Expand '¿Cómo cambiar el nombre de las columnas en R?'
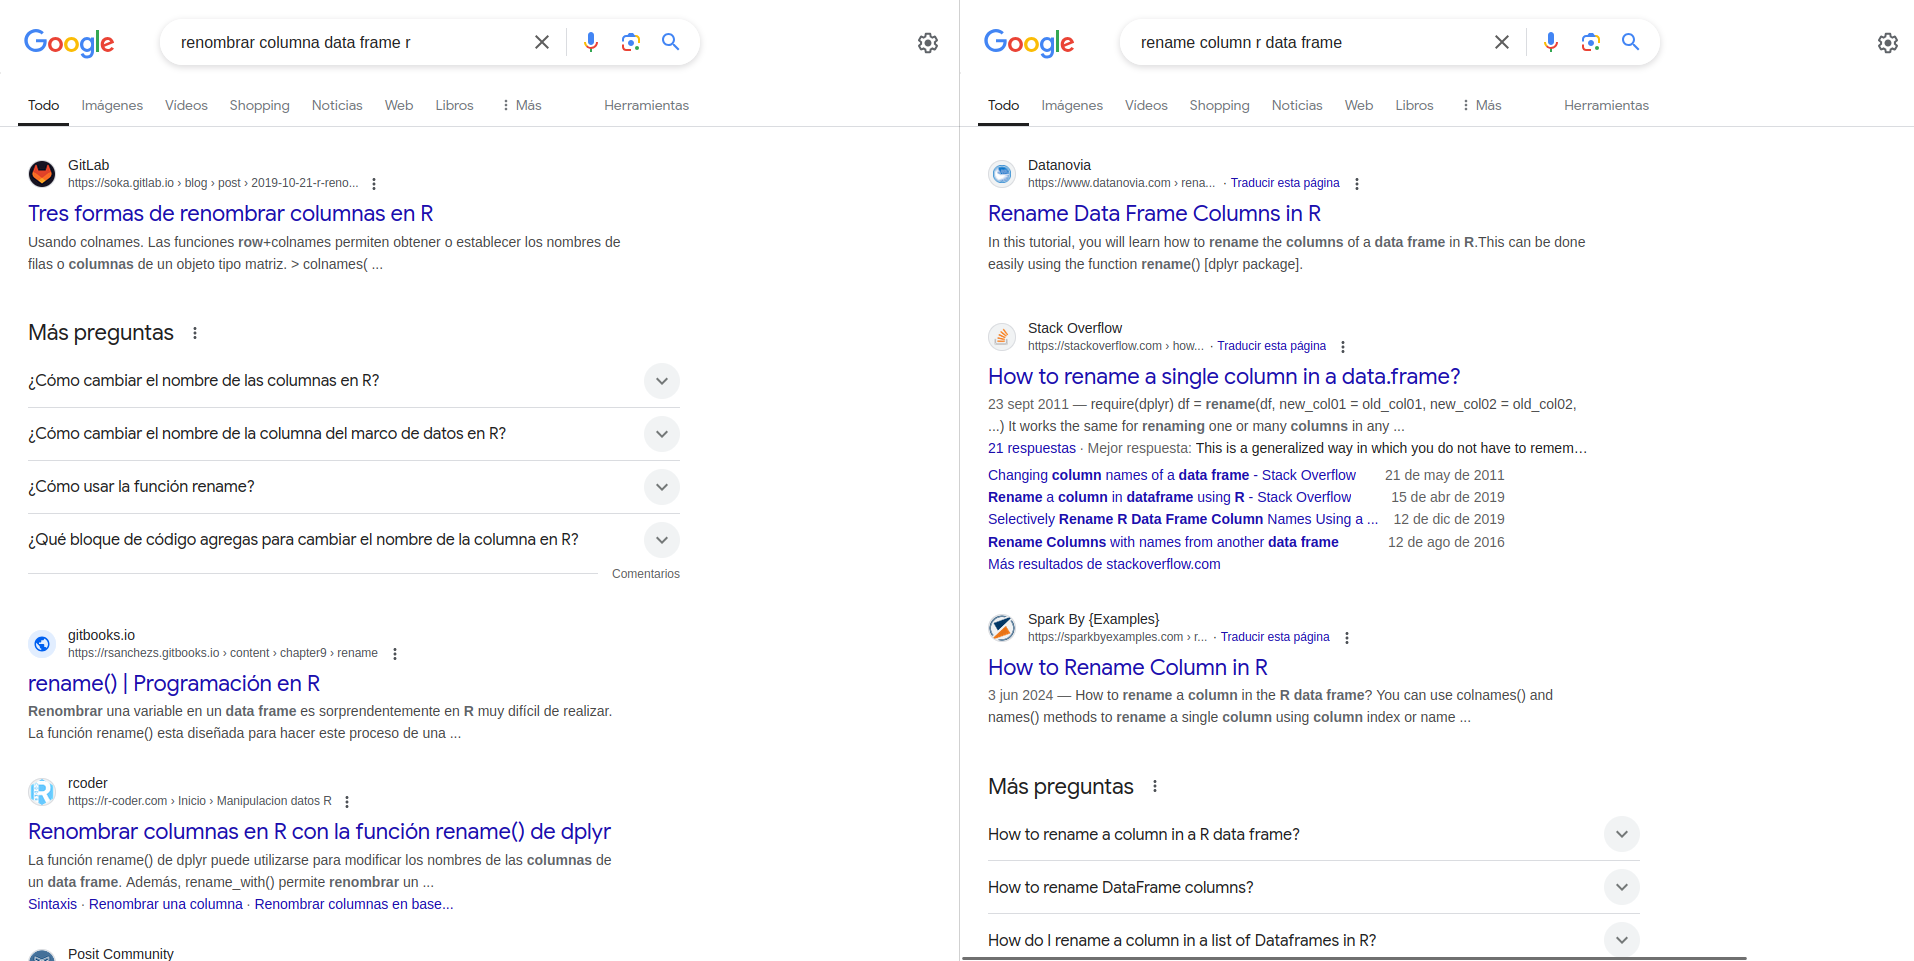1914x961 pixels. [661, 381]
